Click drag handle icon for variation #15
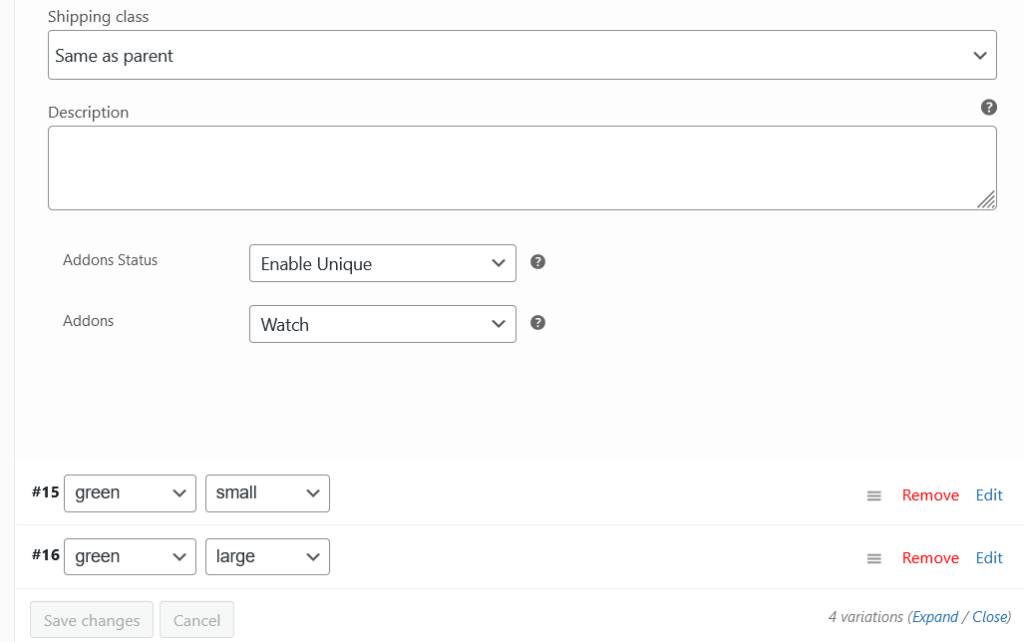 click(x=874, y=496)
